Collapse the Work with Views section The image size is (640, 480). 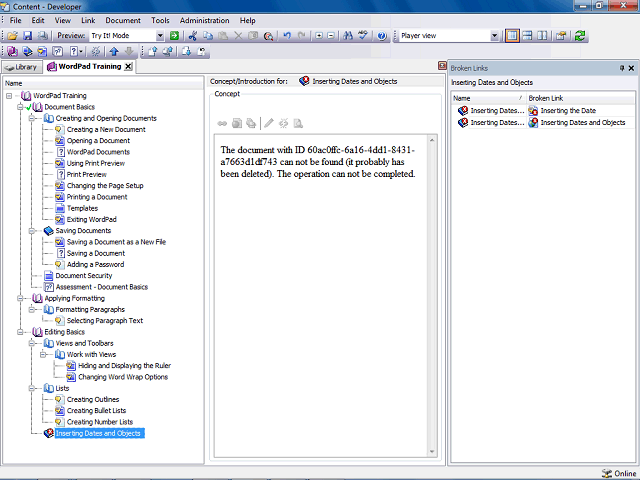click(43, 355)
